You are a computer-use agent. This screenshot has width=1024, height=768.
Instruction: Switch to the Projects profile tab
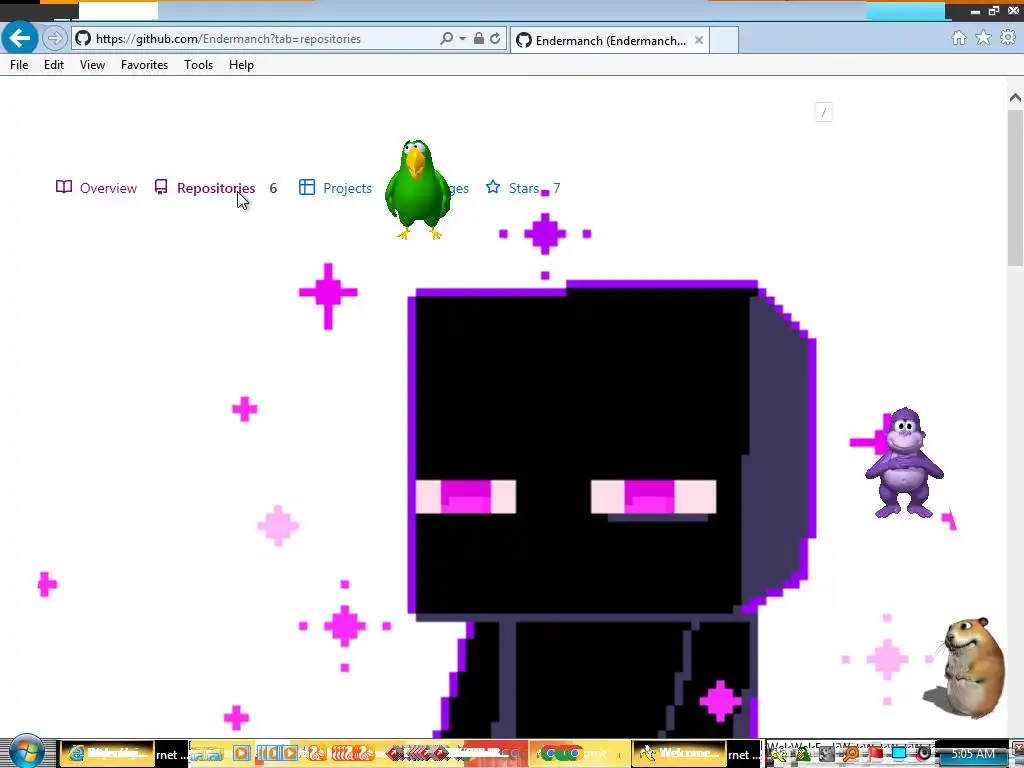(335, 188)
